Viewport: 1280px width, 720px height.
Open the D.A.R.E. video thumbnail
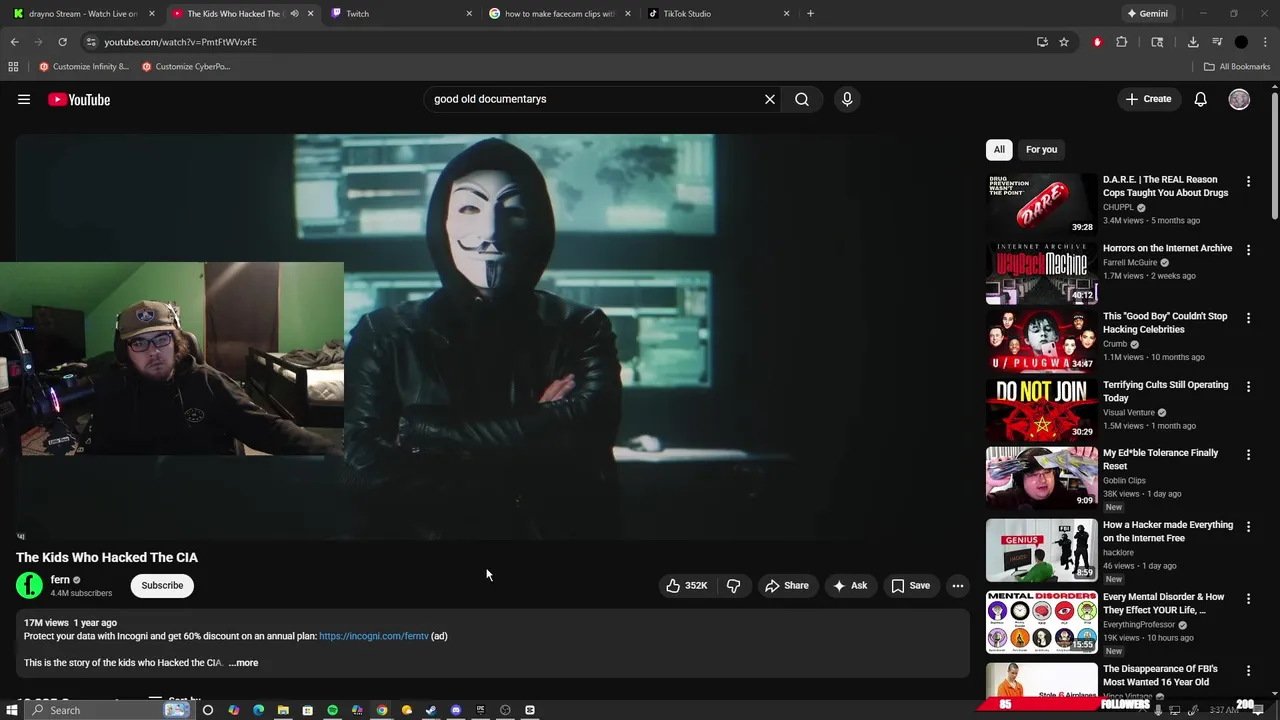click(1041, 204)
